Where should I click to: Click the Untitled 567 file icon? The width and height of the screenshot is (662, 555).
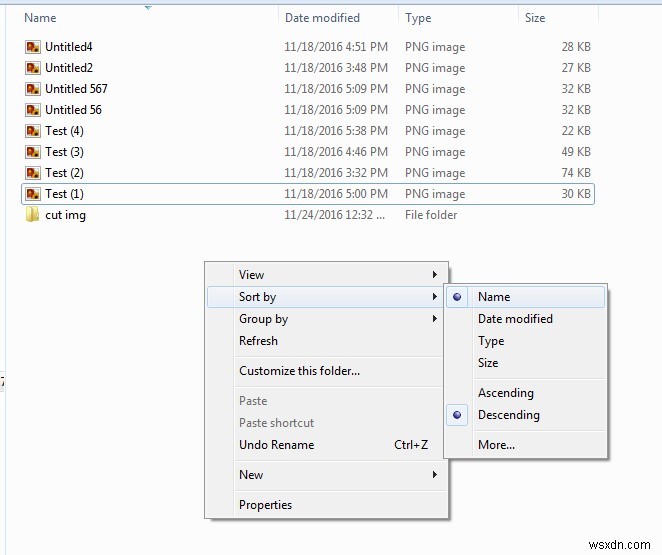click(x=33, y=89)
